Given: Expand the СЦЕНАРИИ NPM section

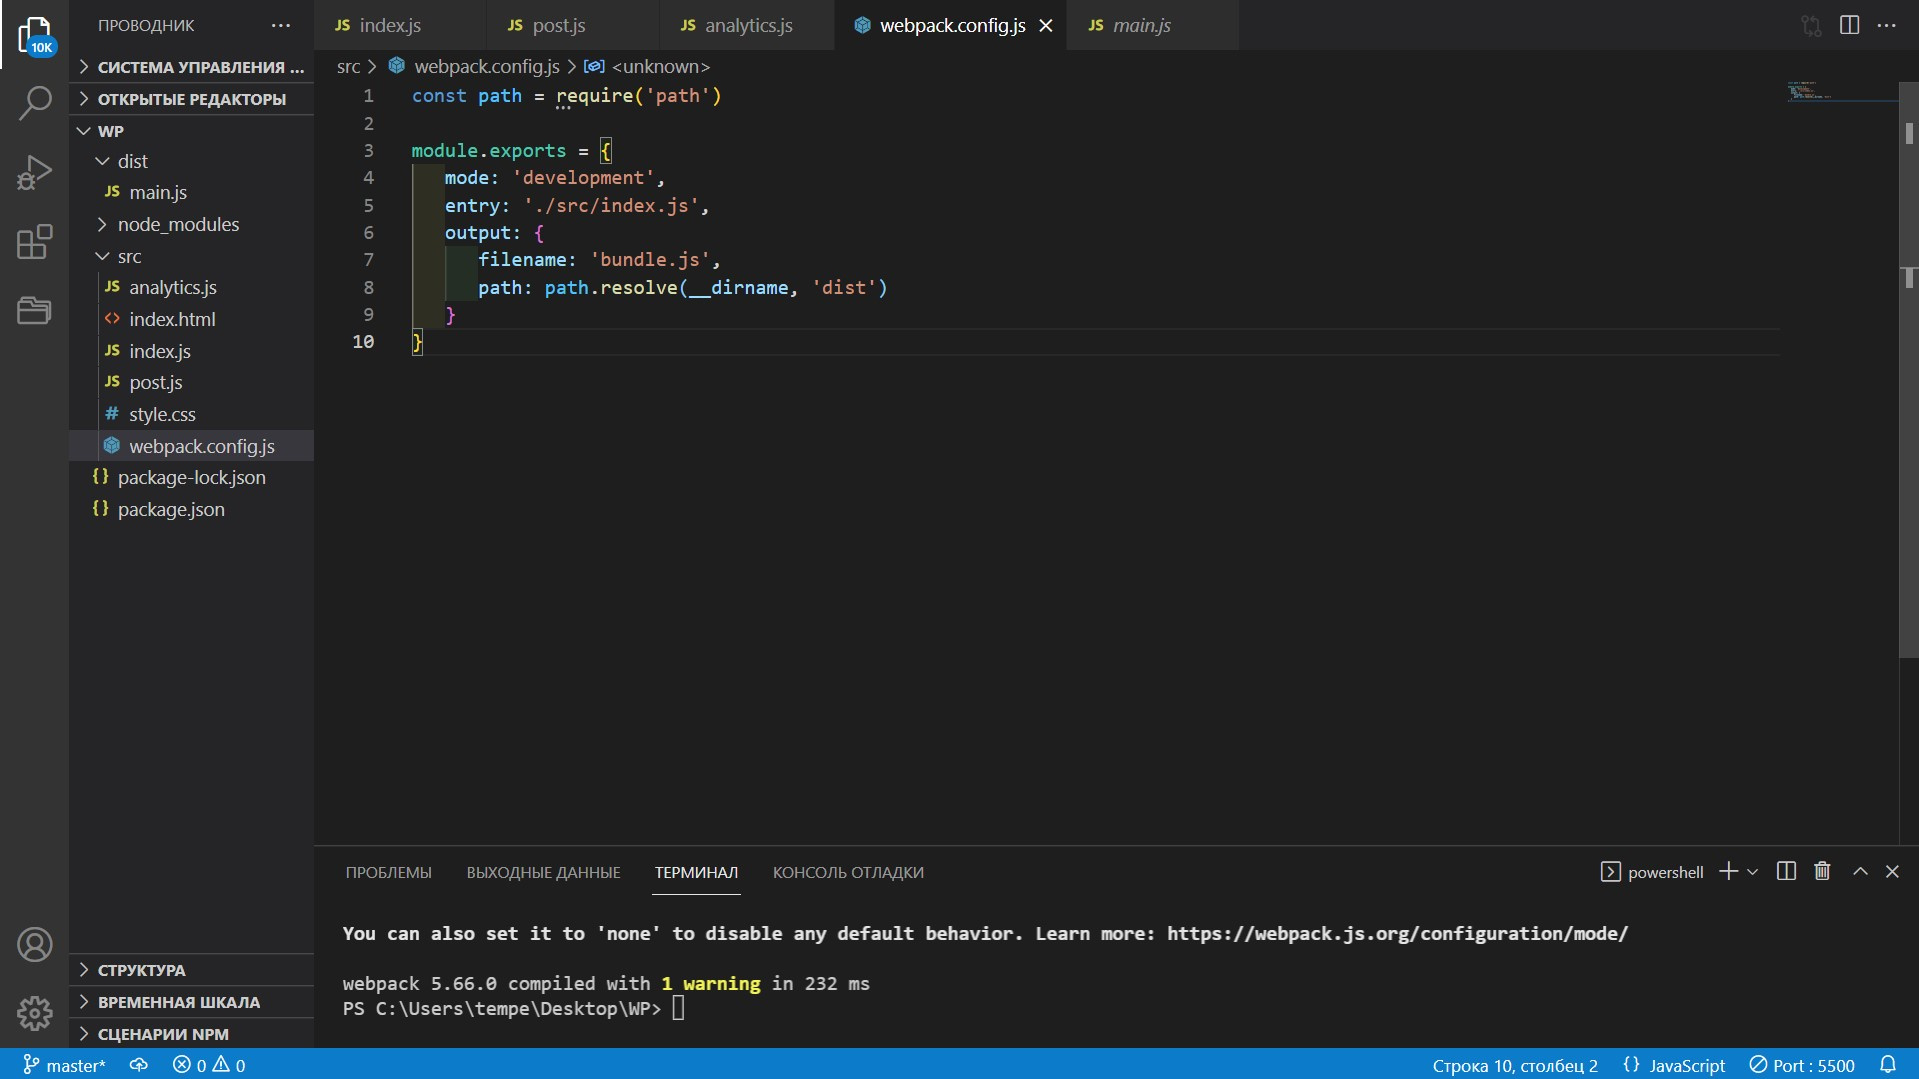Looking at the screenshot, I should point(192,1034).
